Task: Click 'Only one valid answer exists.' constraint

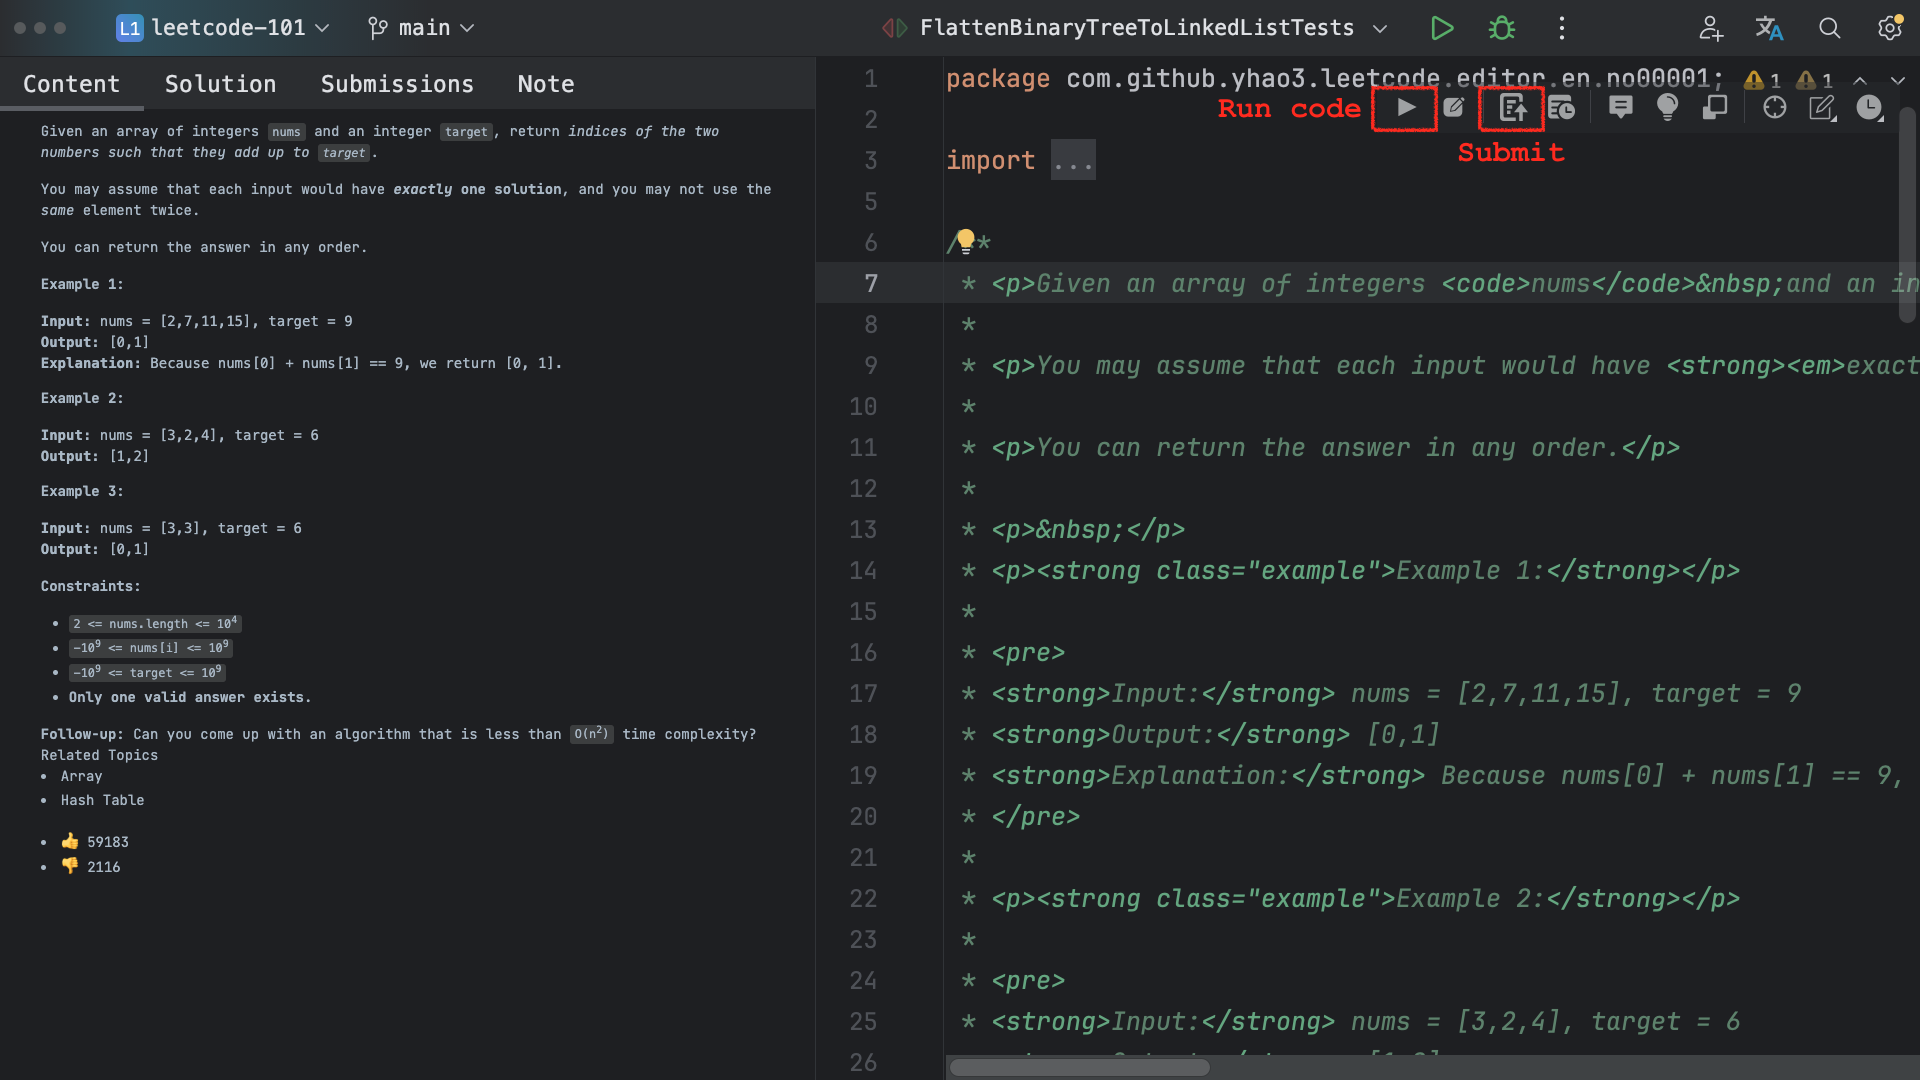Action: click(190, 697)
